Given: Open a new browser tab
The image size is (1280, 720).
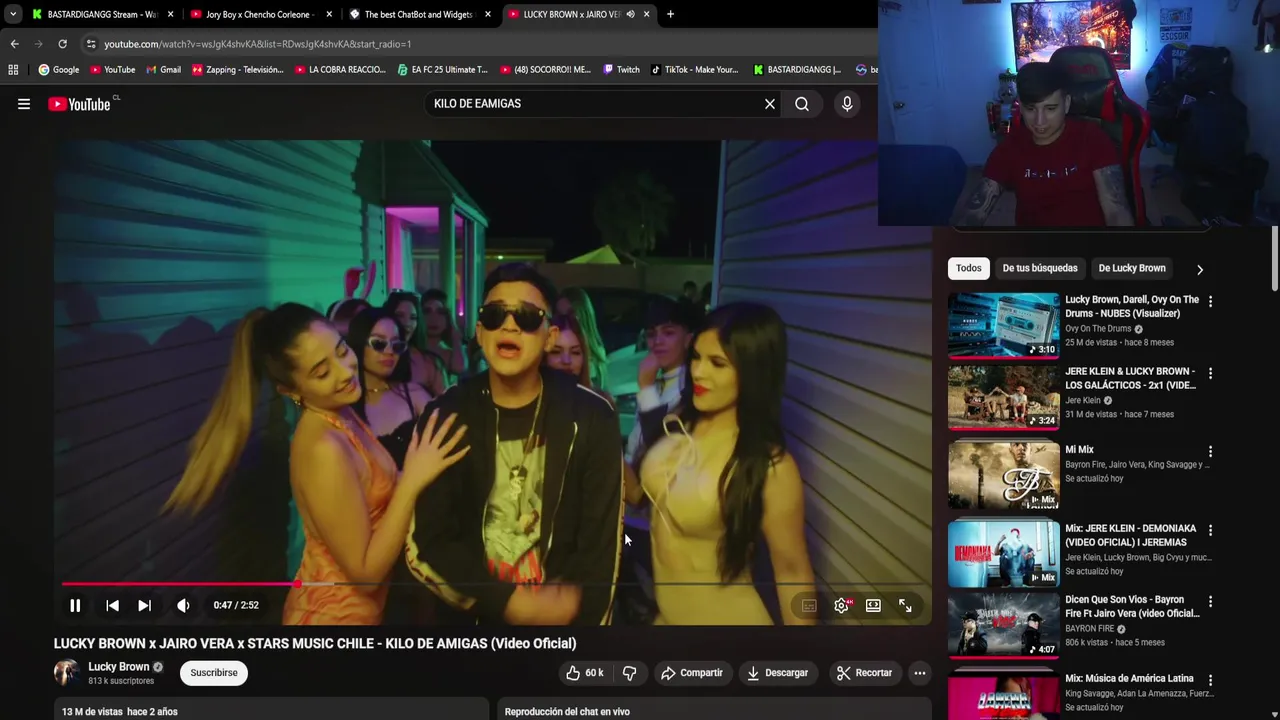Looking at the screenshot, I should (670, 14).
